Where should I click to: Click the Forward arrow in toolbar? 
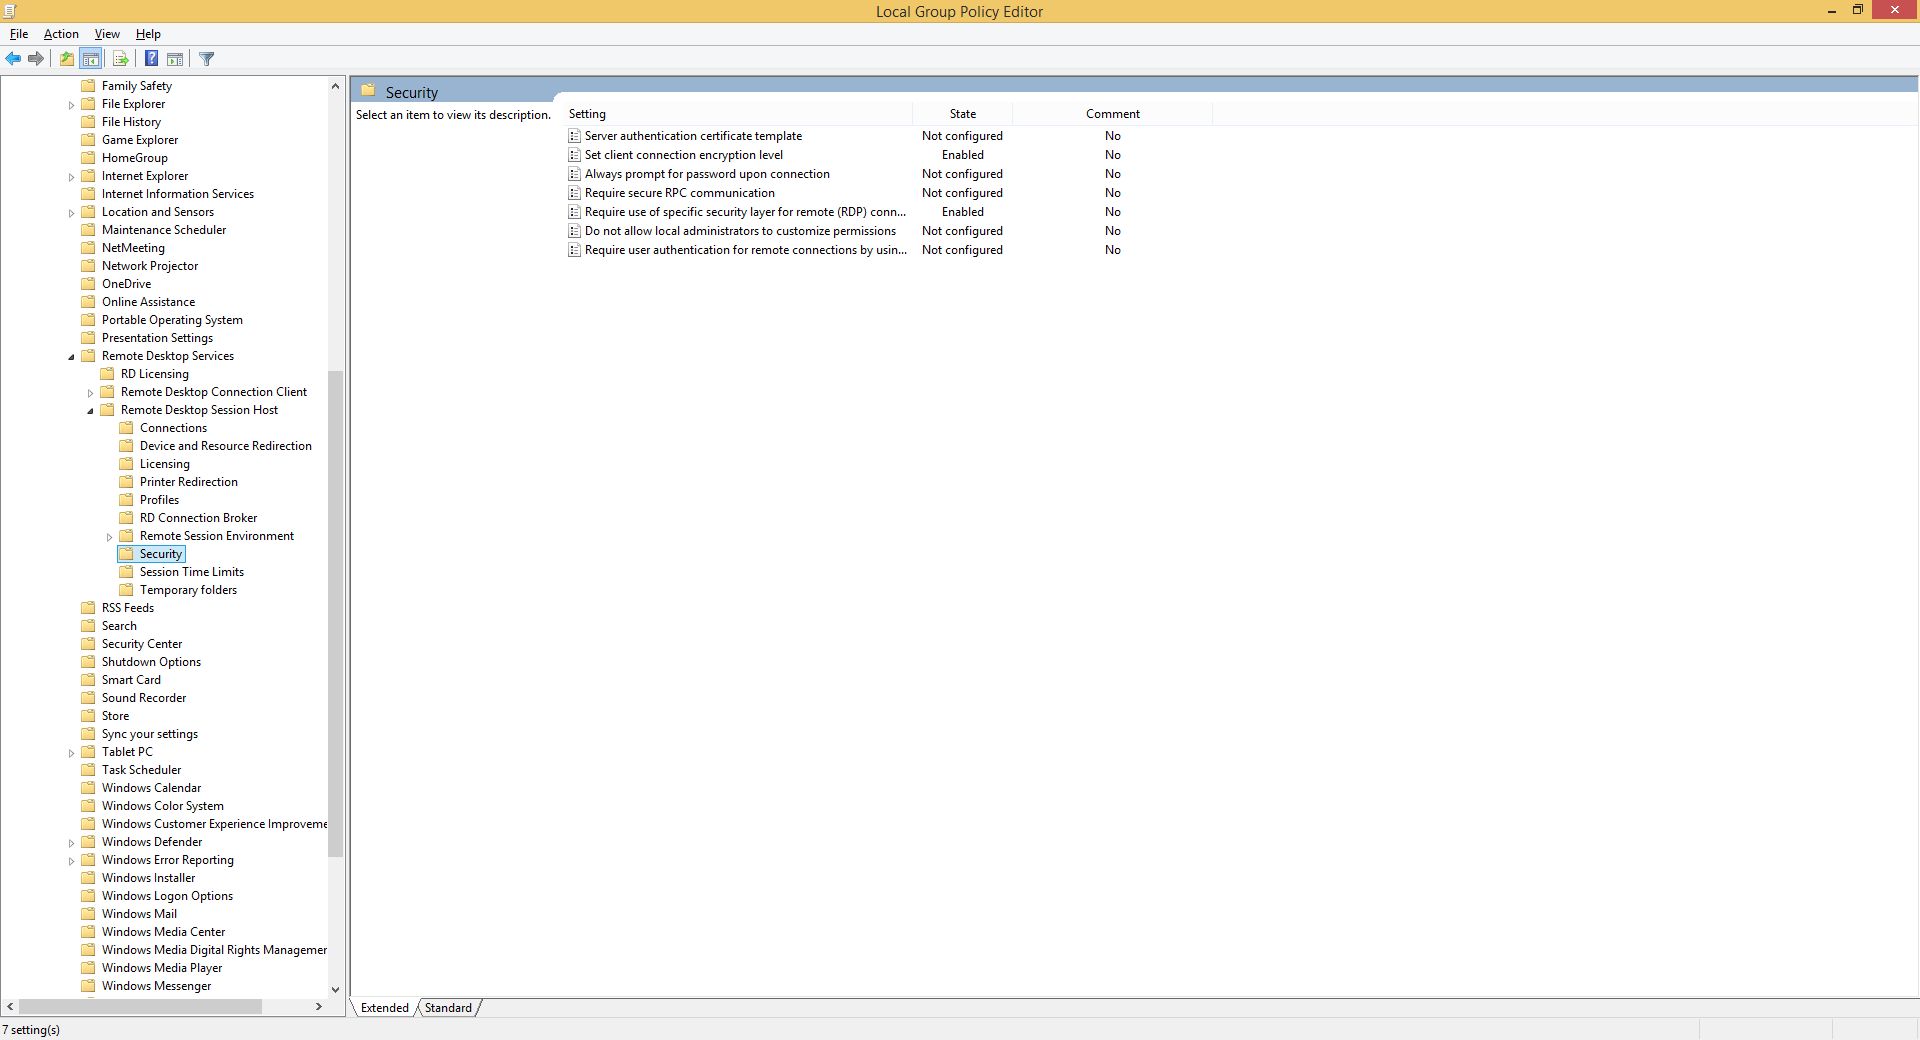coord(36,59)
